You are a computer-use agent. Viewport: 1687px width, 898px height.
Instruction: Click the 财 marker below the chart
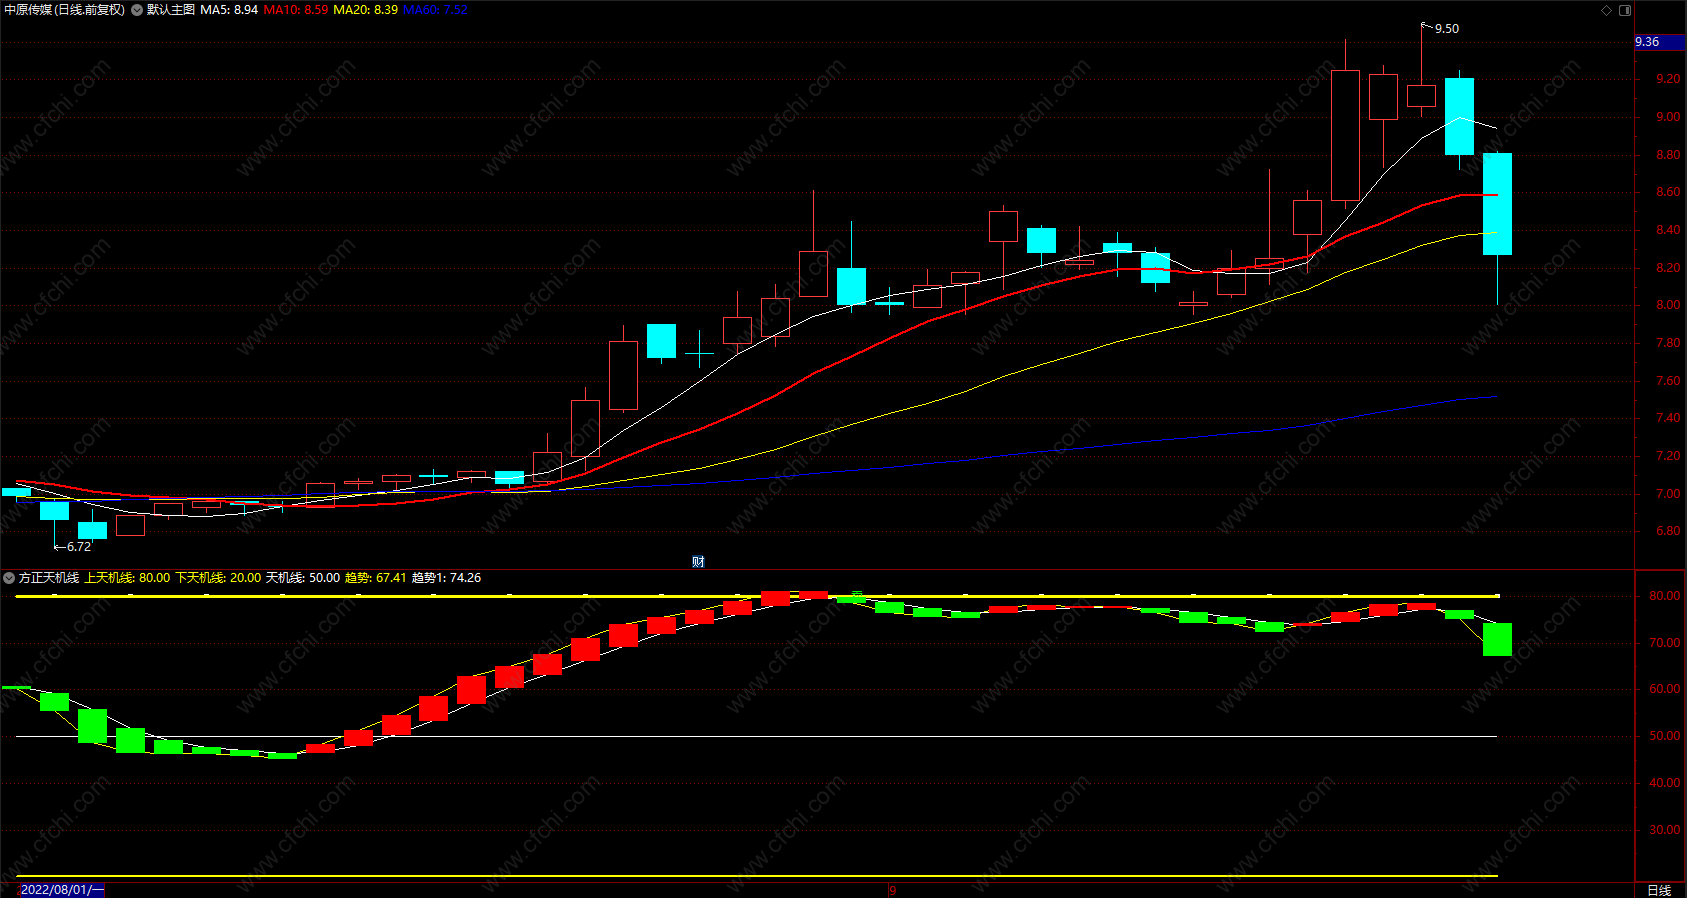point(698,562)
